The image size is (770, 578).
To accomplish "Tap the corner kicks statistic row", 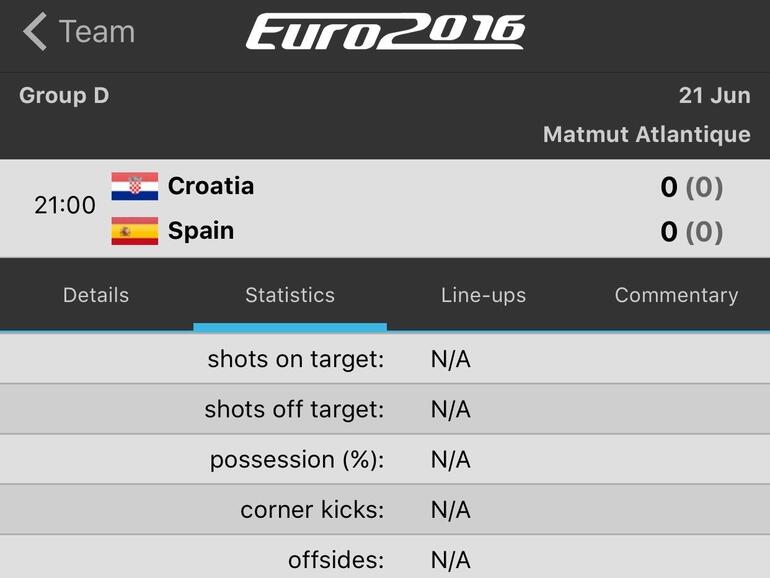I will tap(385, 510).
